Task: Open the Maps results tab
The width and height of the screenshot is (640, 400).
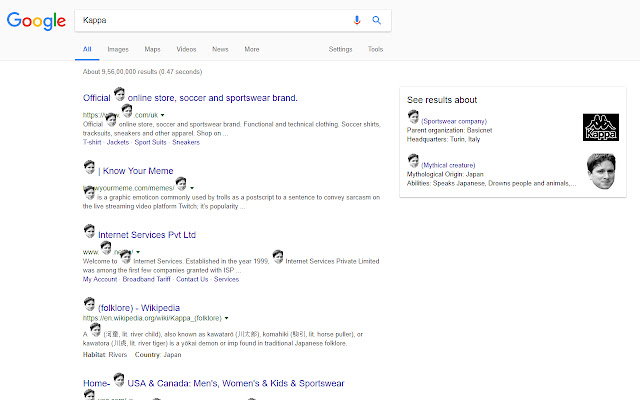Action: click(x=152, y=49)
